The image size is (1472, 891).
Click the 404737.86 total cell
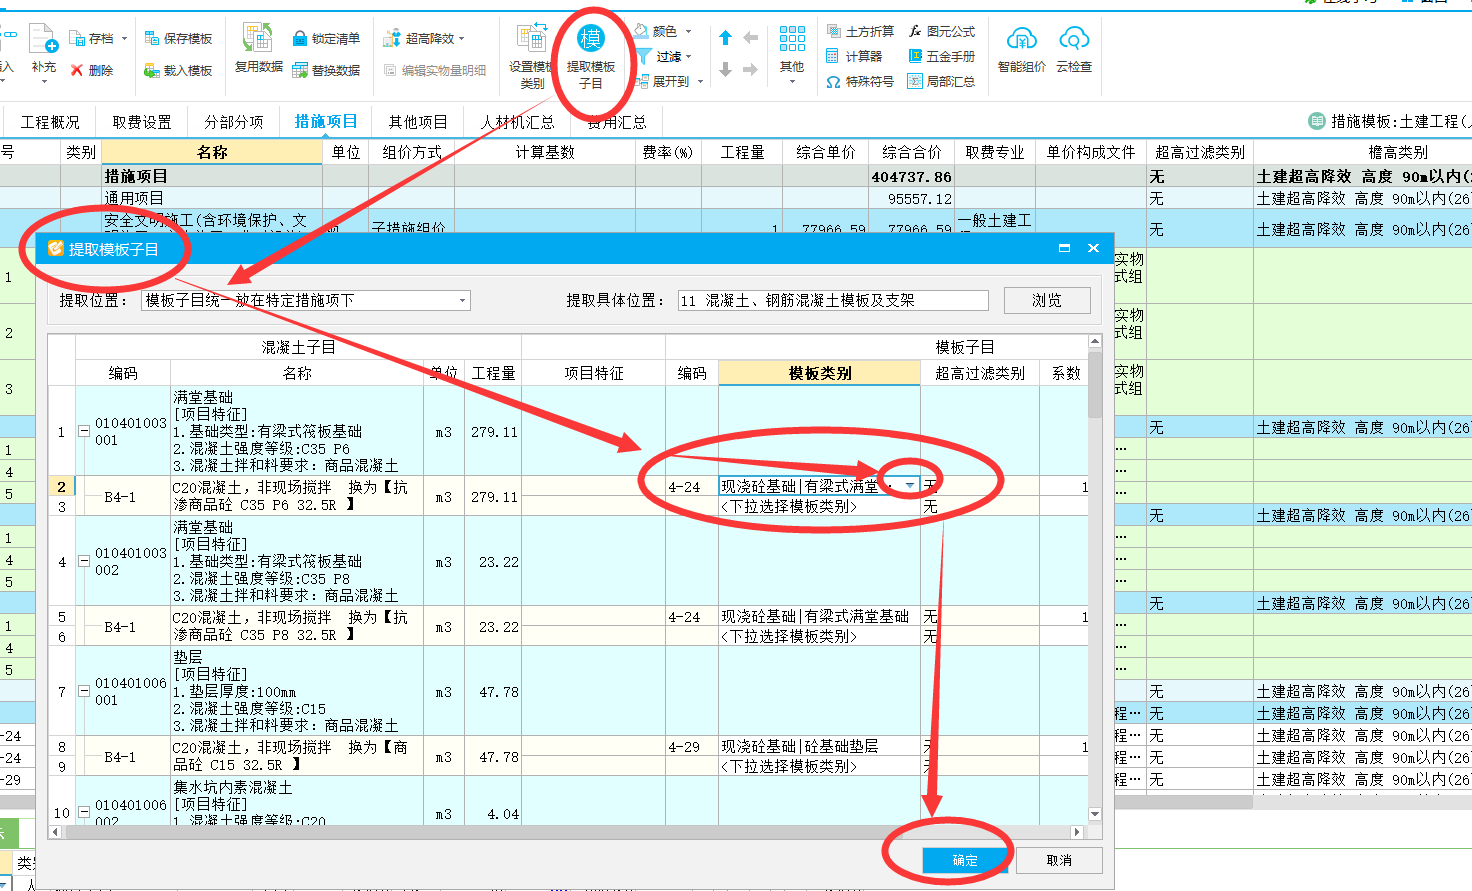[911, 176]
